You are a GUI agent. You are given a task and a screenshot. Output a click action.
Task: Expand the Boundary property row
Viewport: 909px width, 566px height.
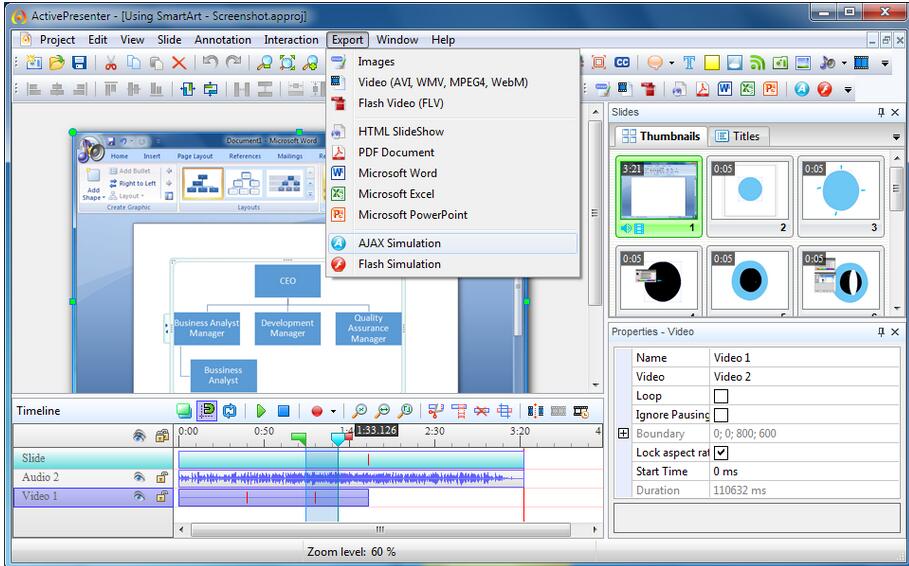click(624, 434)
